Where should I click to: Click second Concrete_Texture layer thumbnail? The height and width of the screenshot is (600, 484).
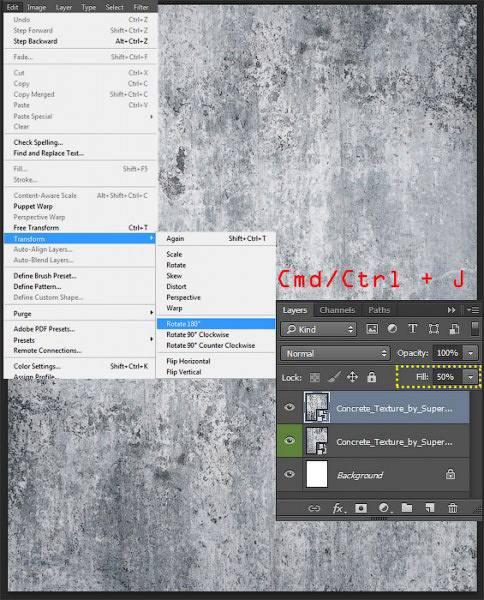[317, 440]
